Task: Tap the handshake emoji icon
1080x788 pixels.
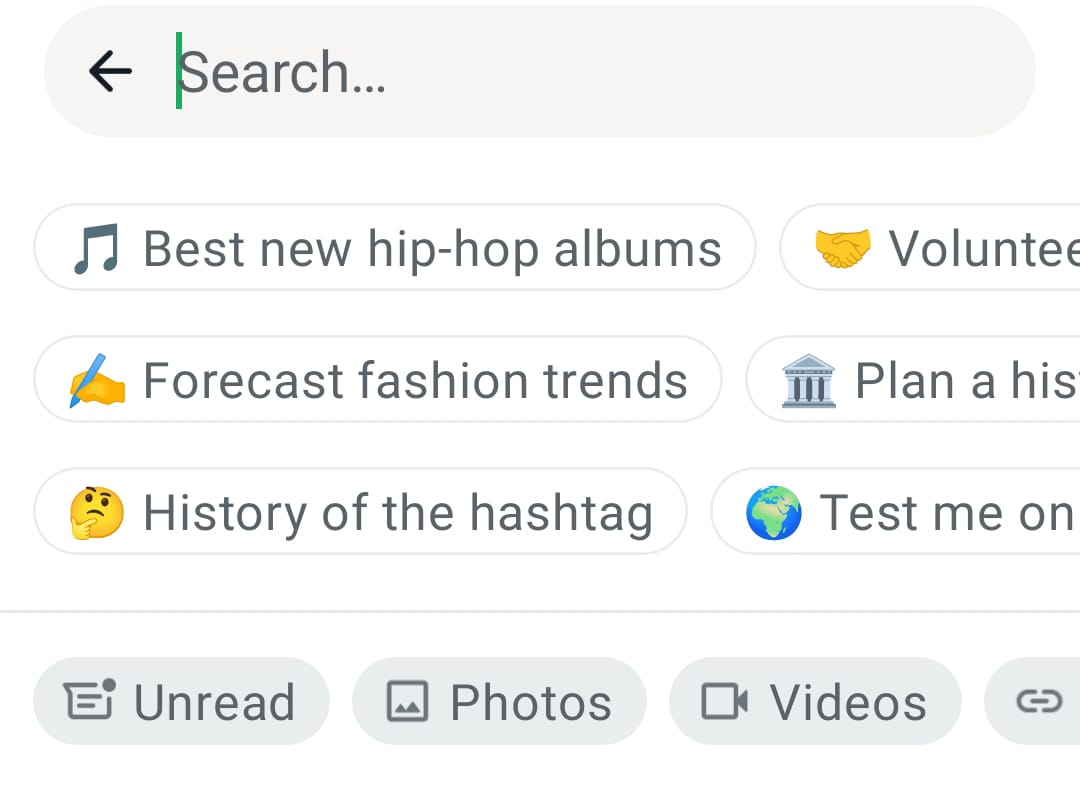Action: pos(842,248)
